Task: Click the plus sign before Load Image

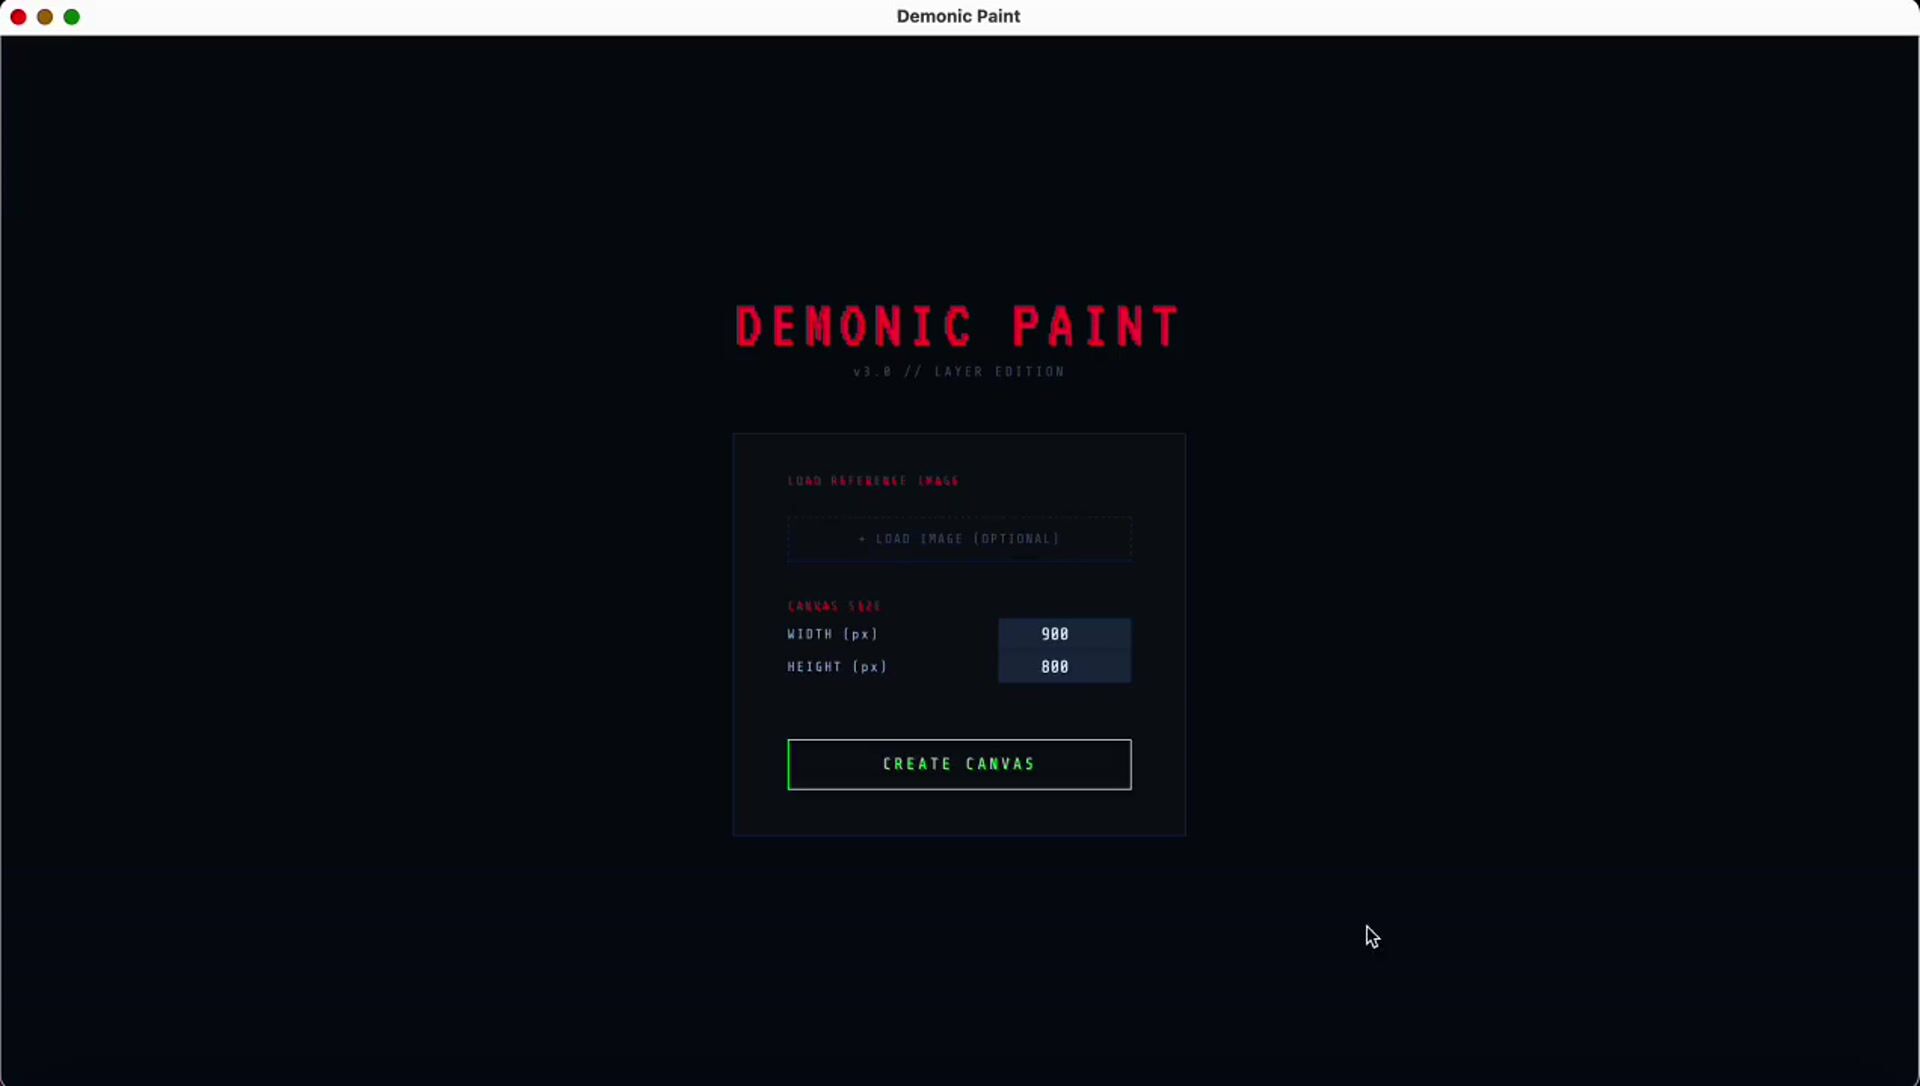Action: [x=863, y=539]
